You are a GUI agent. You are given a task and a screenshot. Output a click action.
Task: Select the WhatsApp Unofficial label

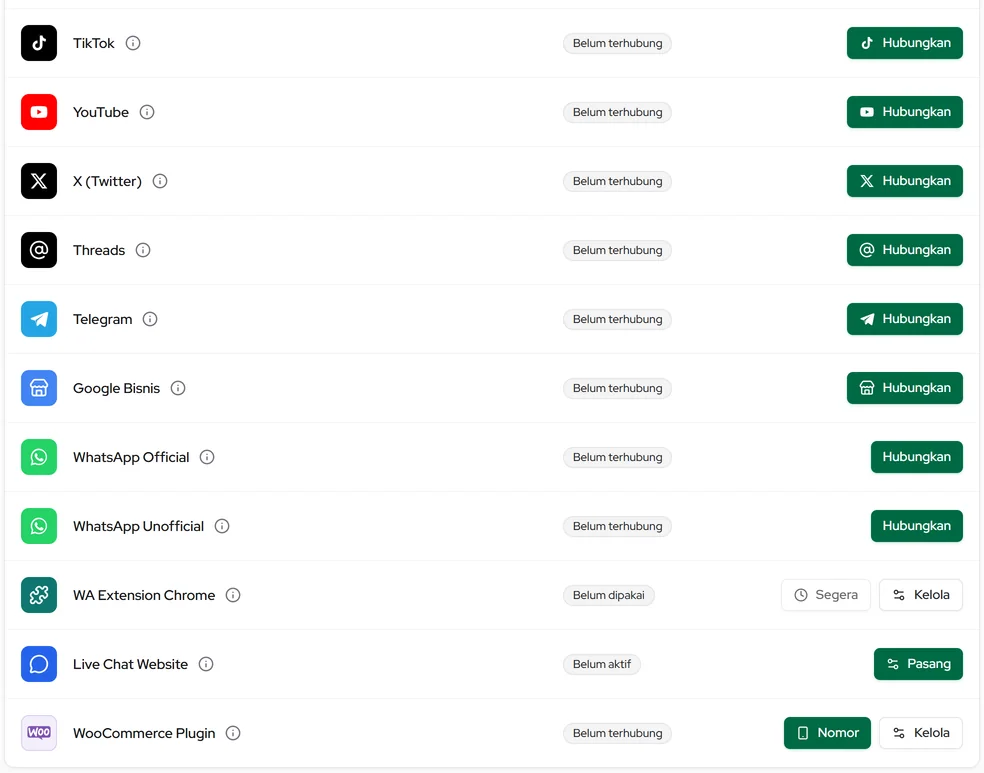coord(138,526)
